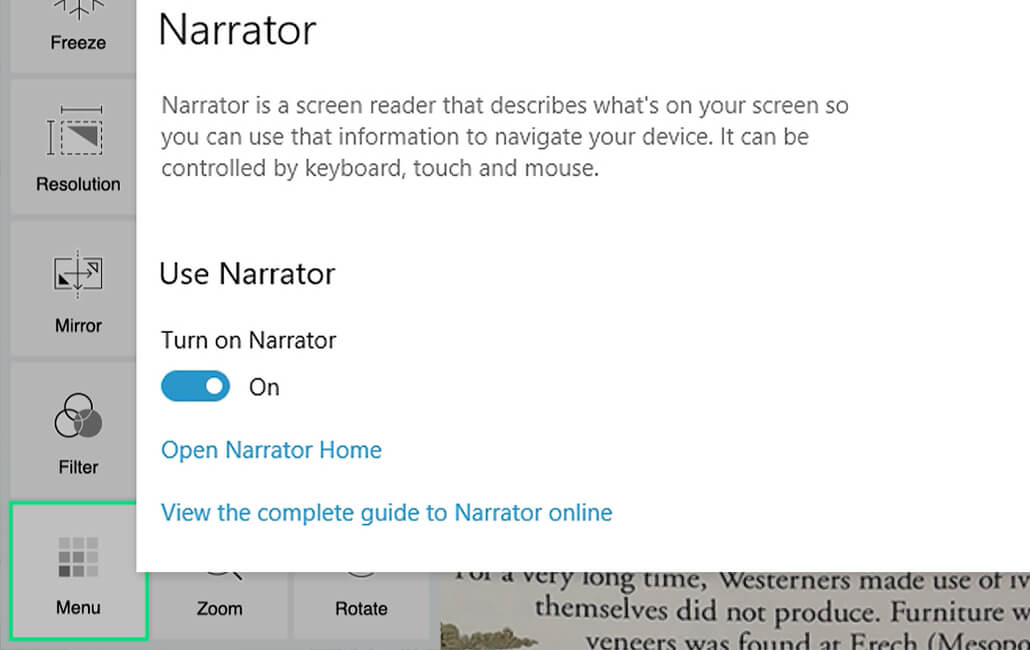The width and height of the screenshot is (1030, 650).
Task: View the complete guide to Narrator online
Action: tap(386, 512)
